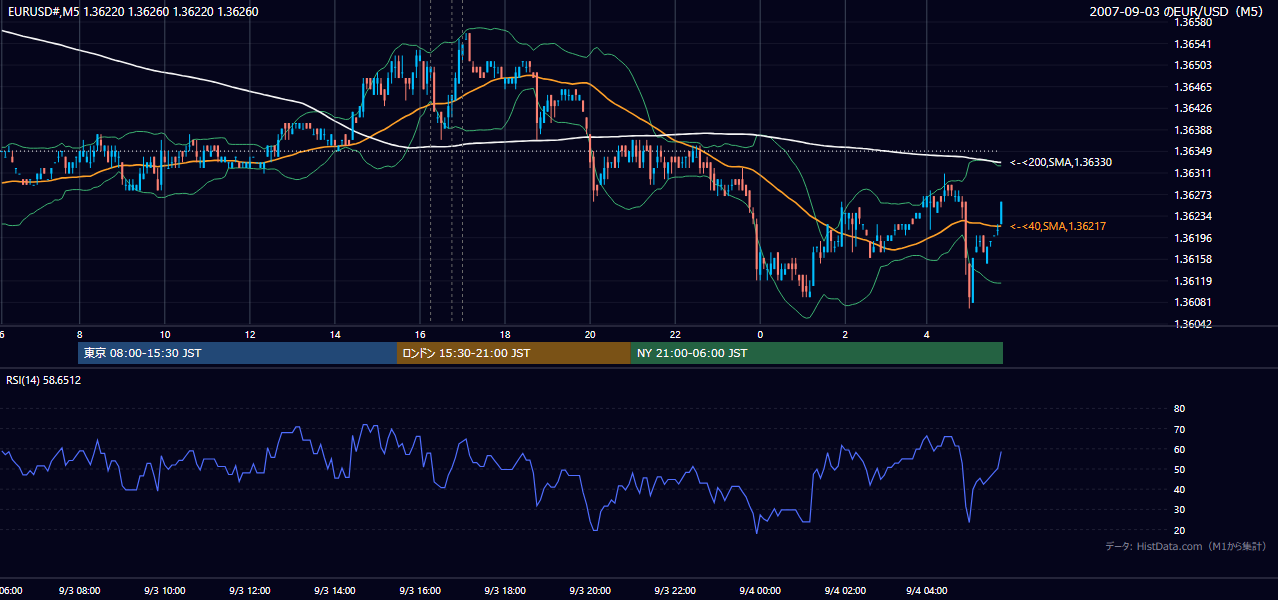Click the RSI level 20 label

1179,530
